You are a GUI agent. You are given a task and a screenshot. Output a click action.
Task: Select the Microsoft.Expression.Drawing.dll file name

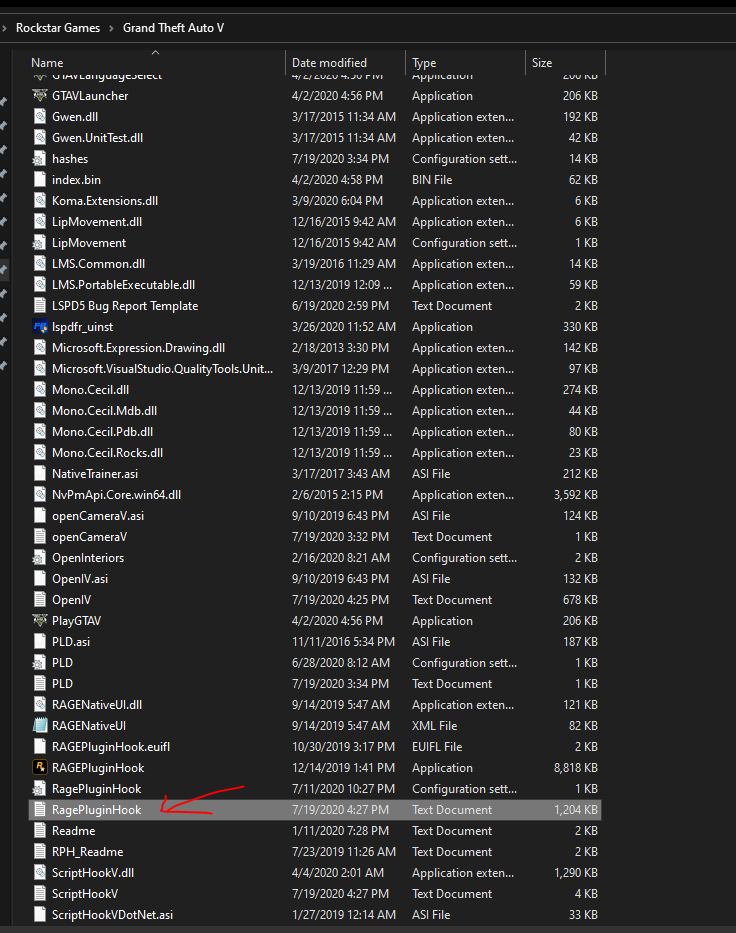pos(138,347)
